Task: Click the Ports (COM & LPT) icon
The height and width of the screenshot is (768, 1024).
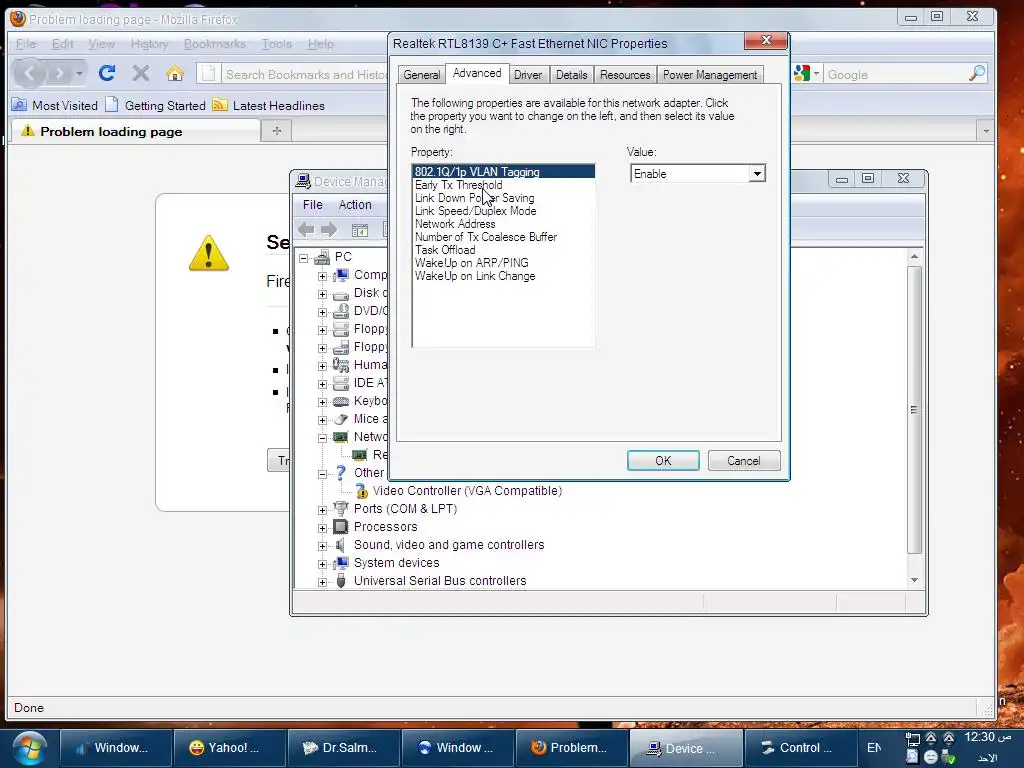Action: (x=340, y=508)
